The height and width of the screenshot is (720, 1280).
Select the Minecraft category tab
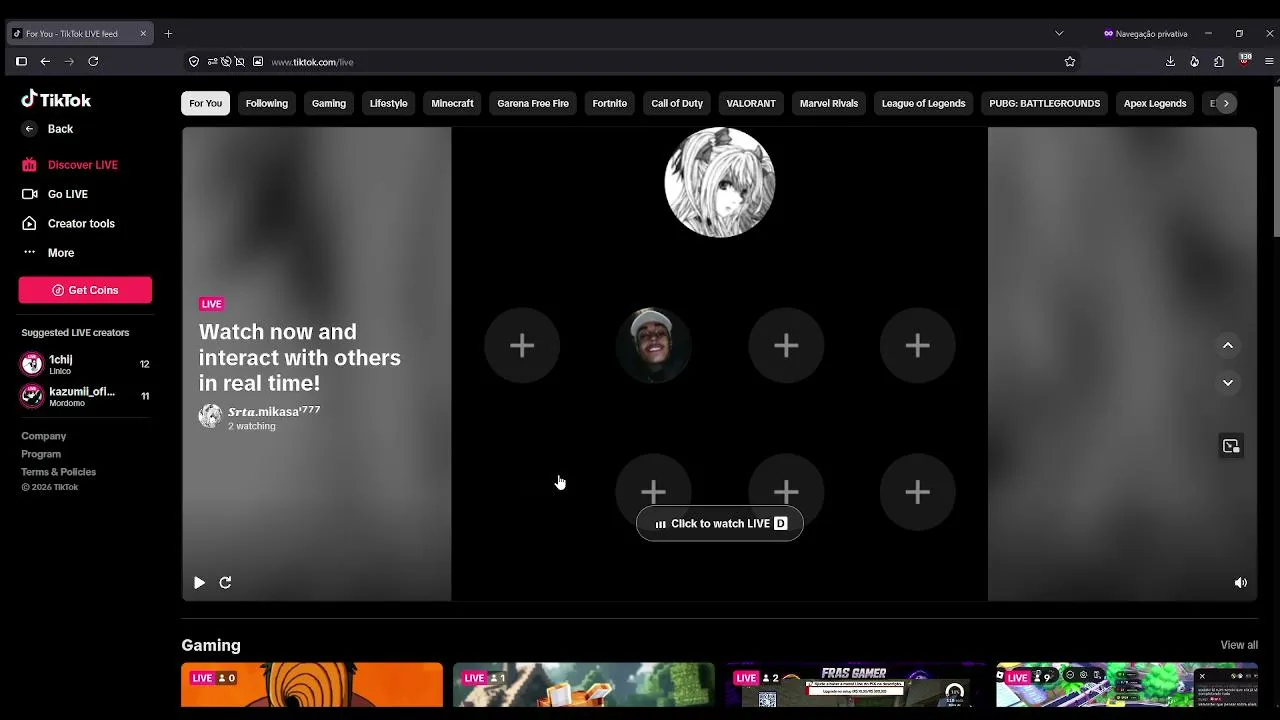452,103
